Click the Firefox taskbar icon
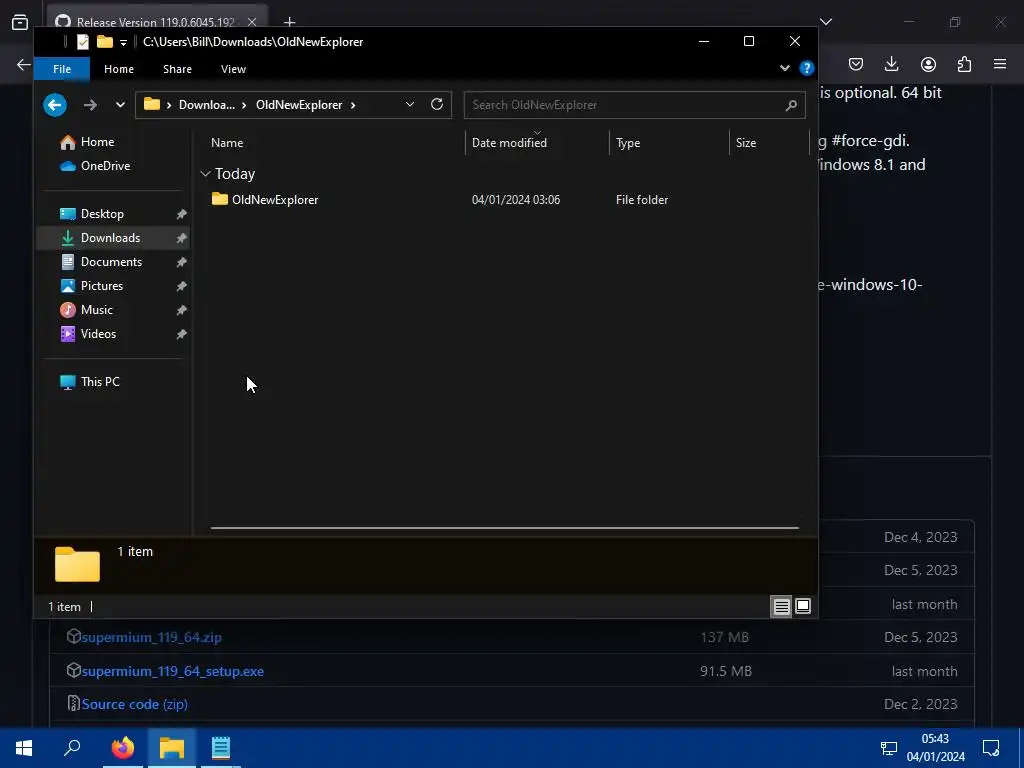Screen dimensions: 1024x768 coord(122,748)
